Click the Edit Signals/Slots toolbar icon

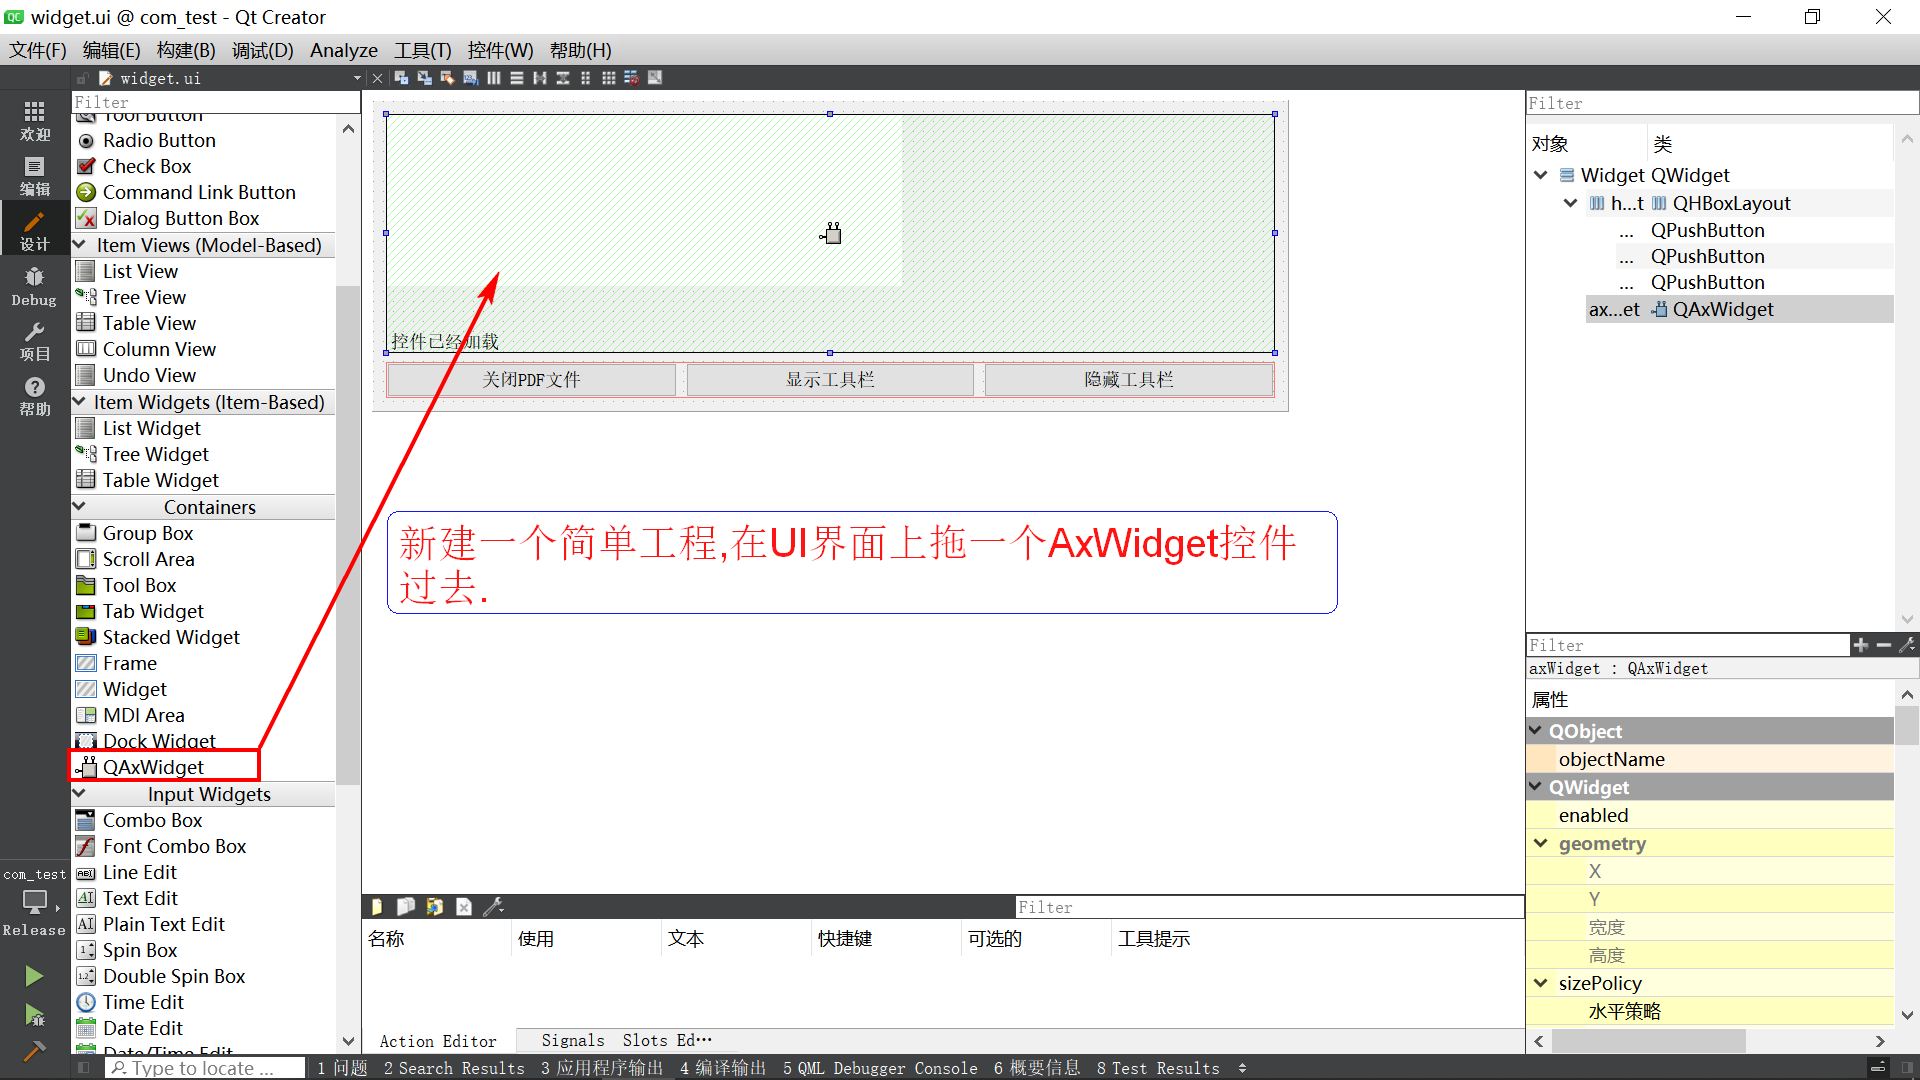click(424, 78)
